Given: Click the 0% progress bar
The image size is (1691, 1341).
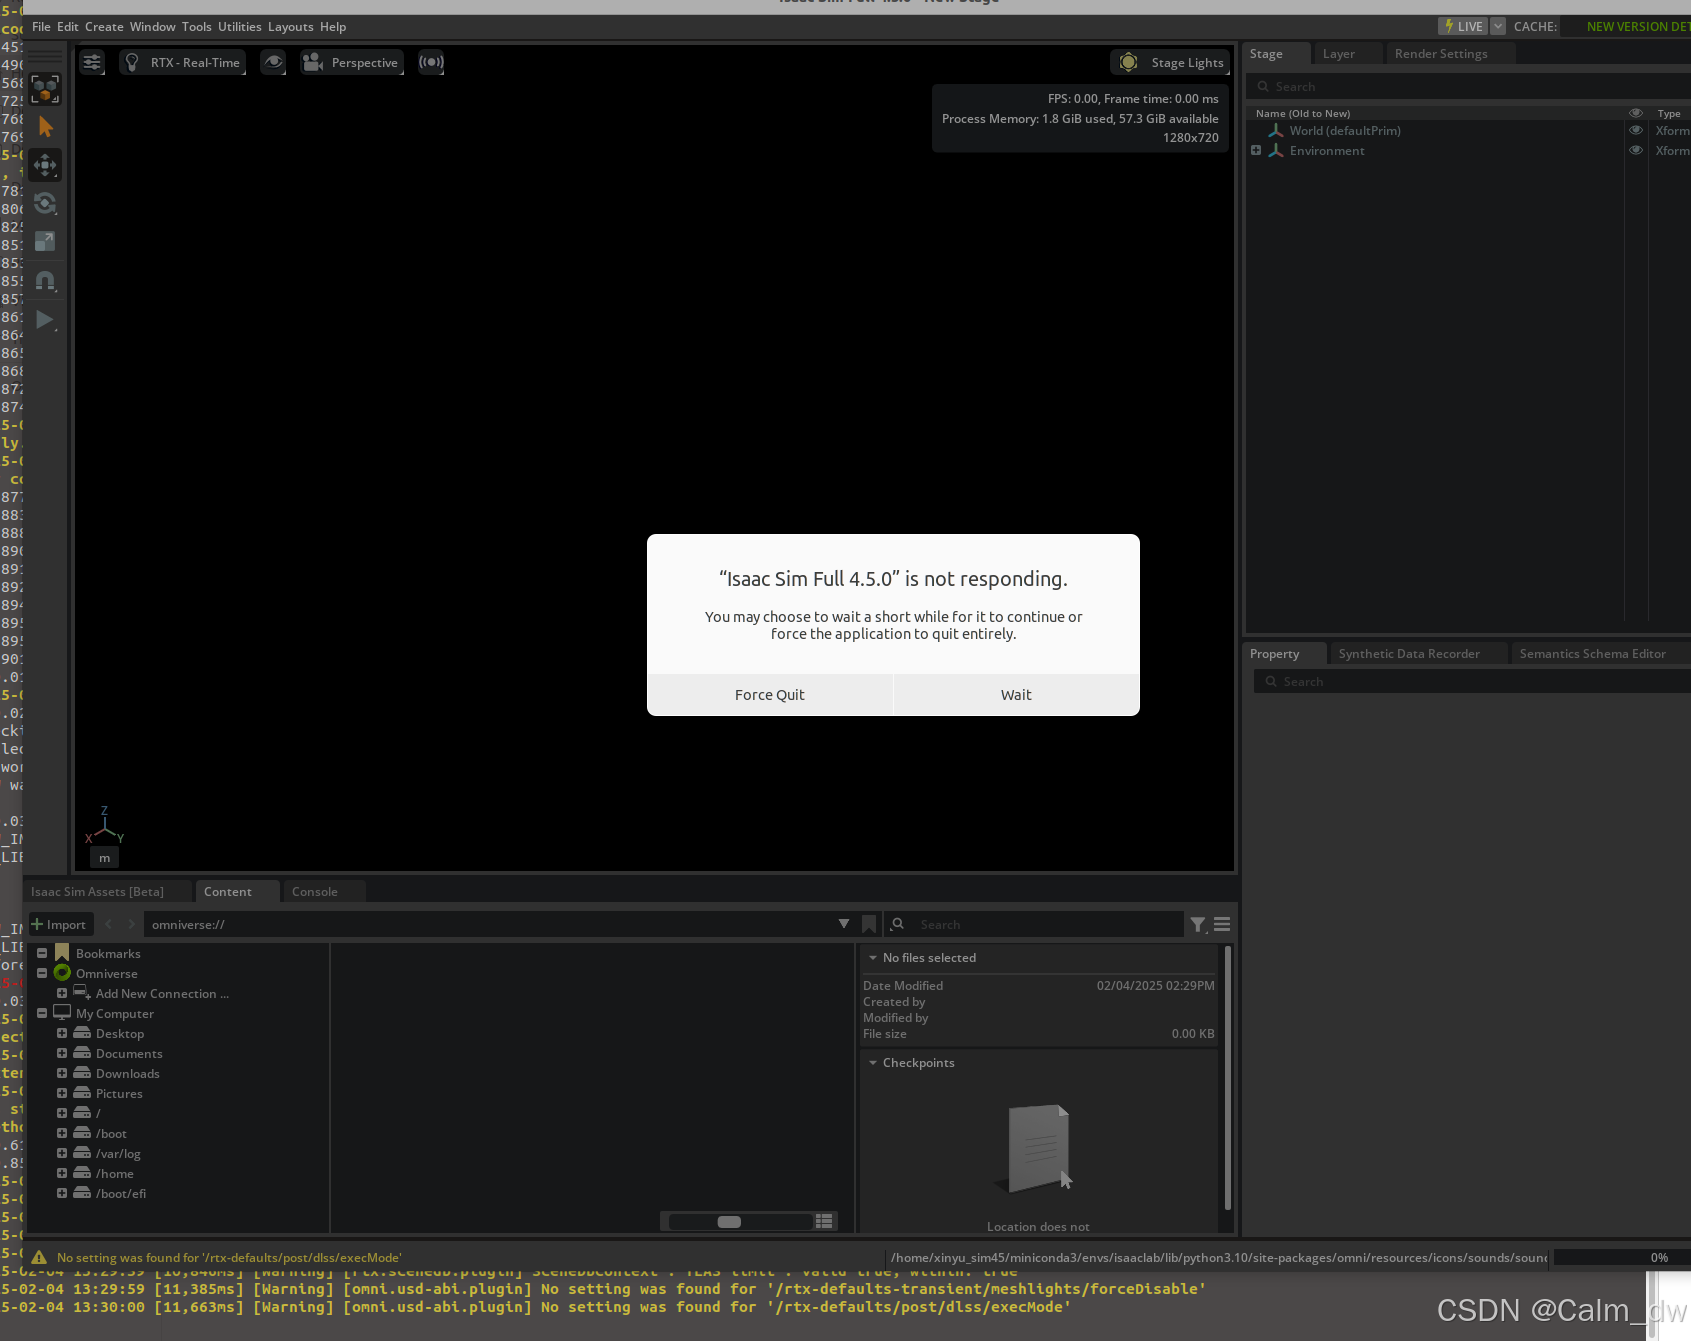Looking at the screenshot, I should [1621, 1258].
